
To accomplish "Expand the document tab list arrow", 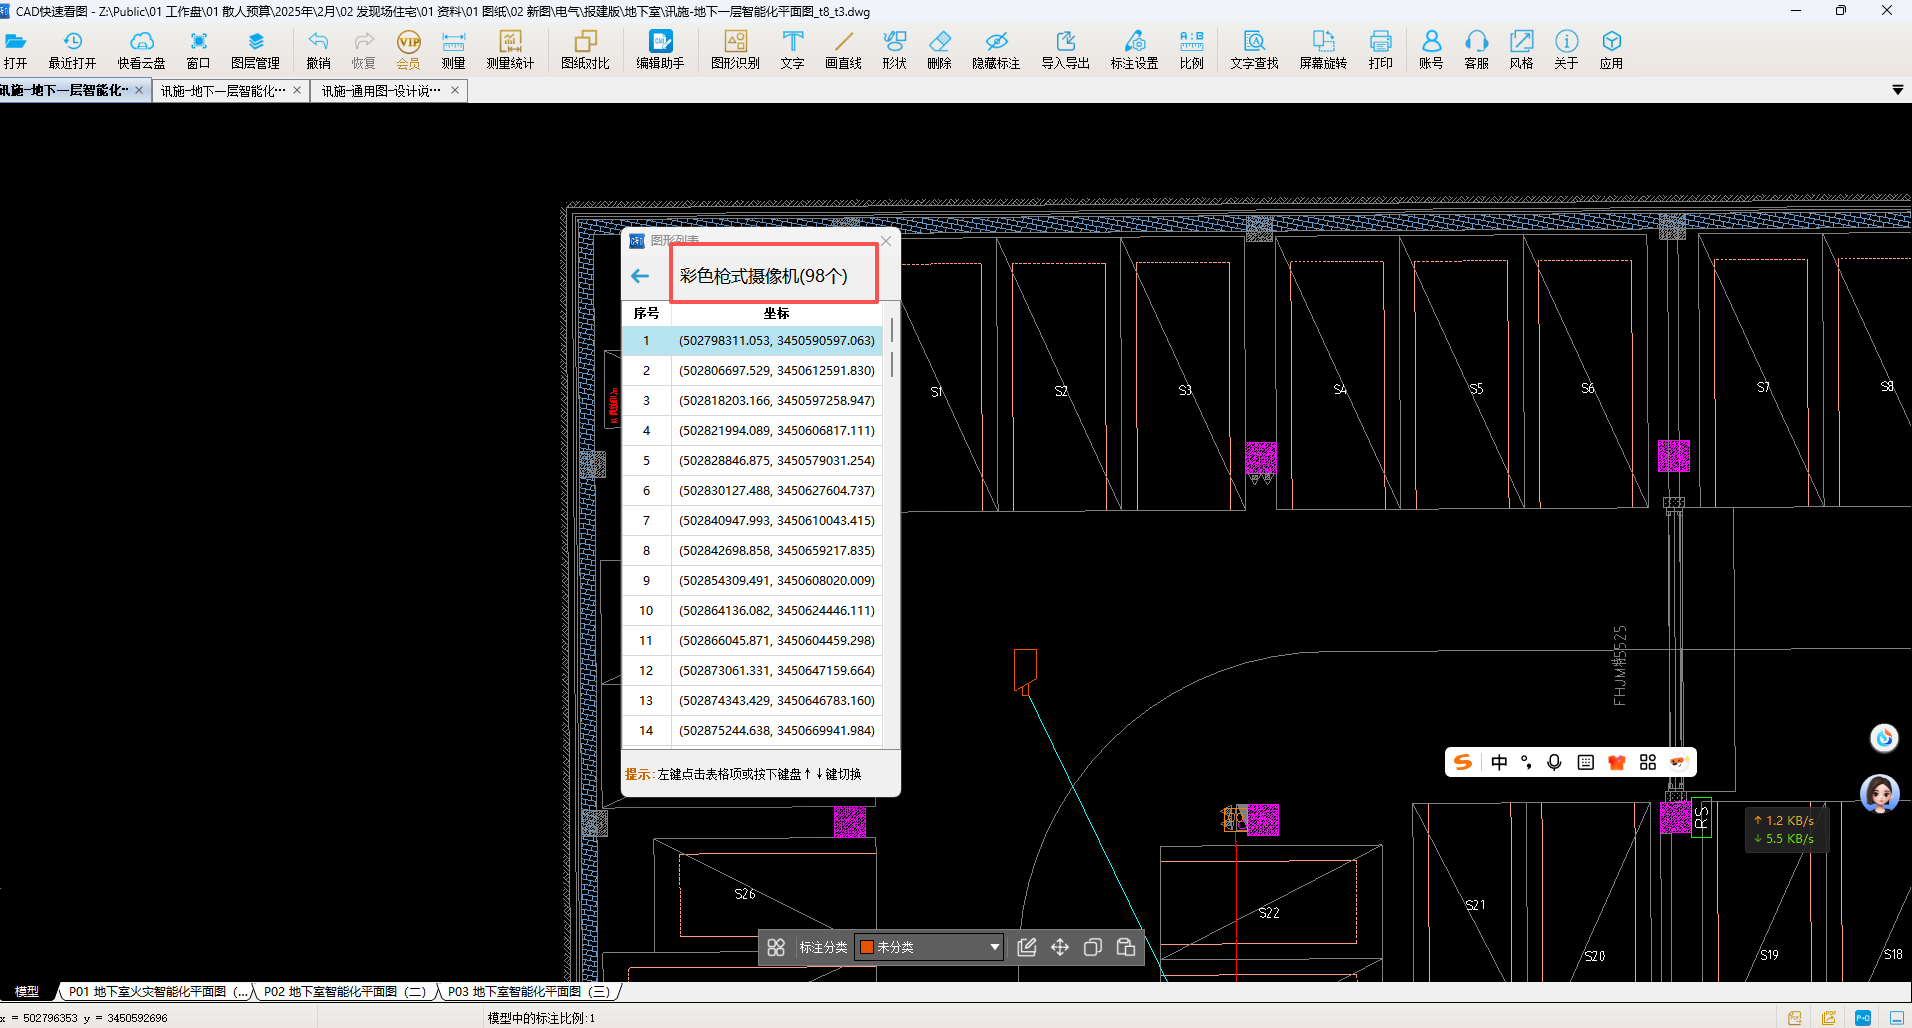I will (1897, 90).
